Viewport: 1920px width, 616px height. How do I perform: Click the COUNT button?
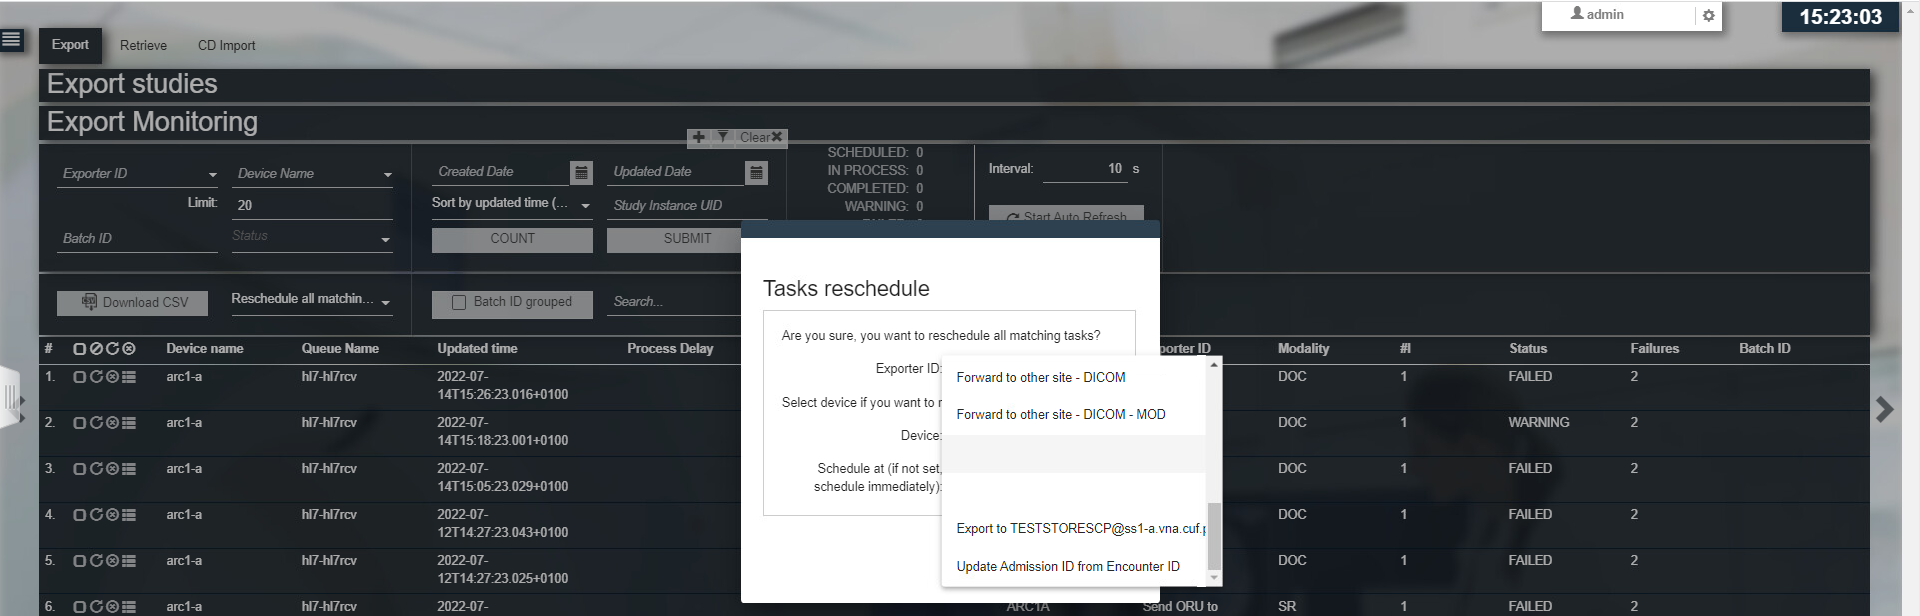pos(512,239)
